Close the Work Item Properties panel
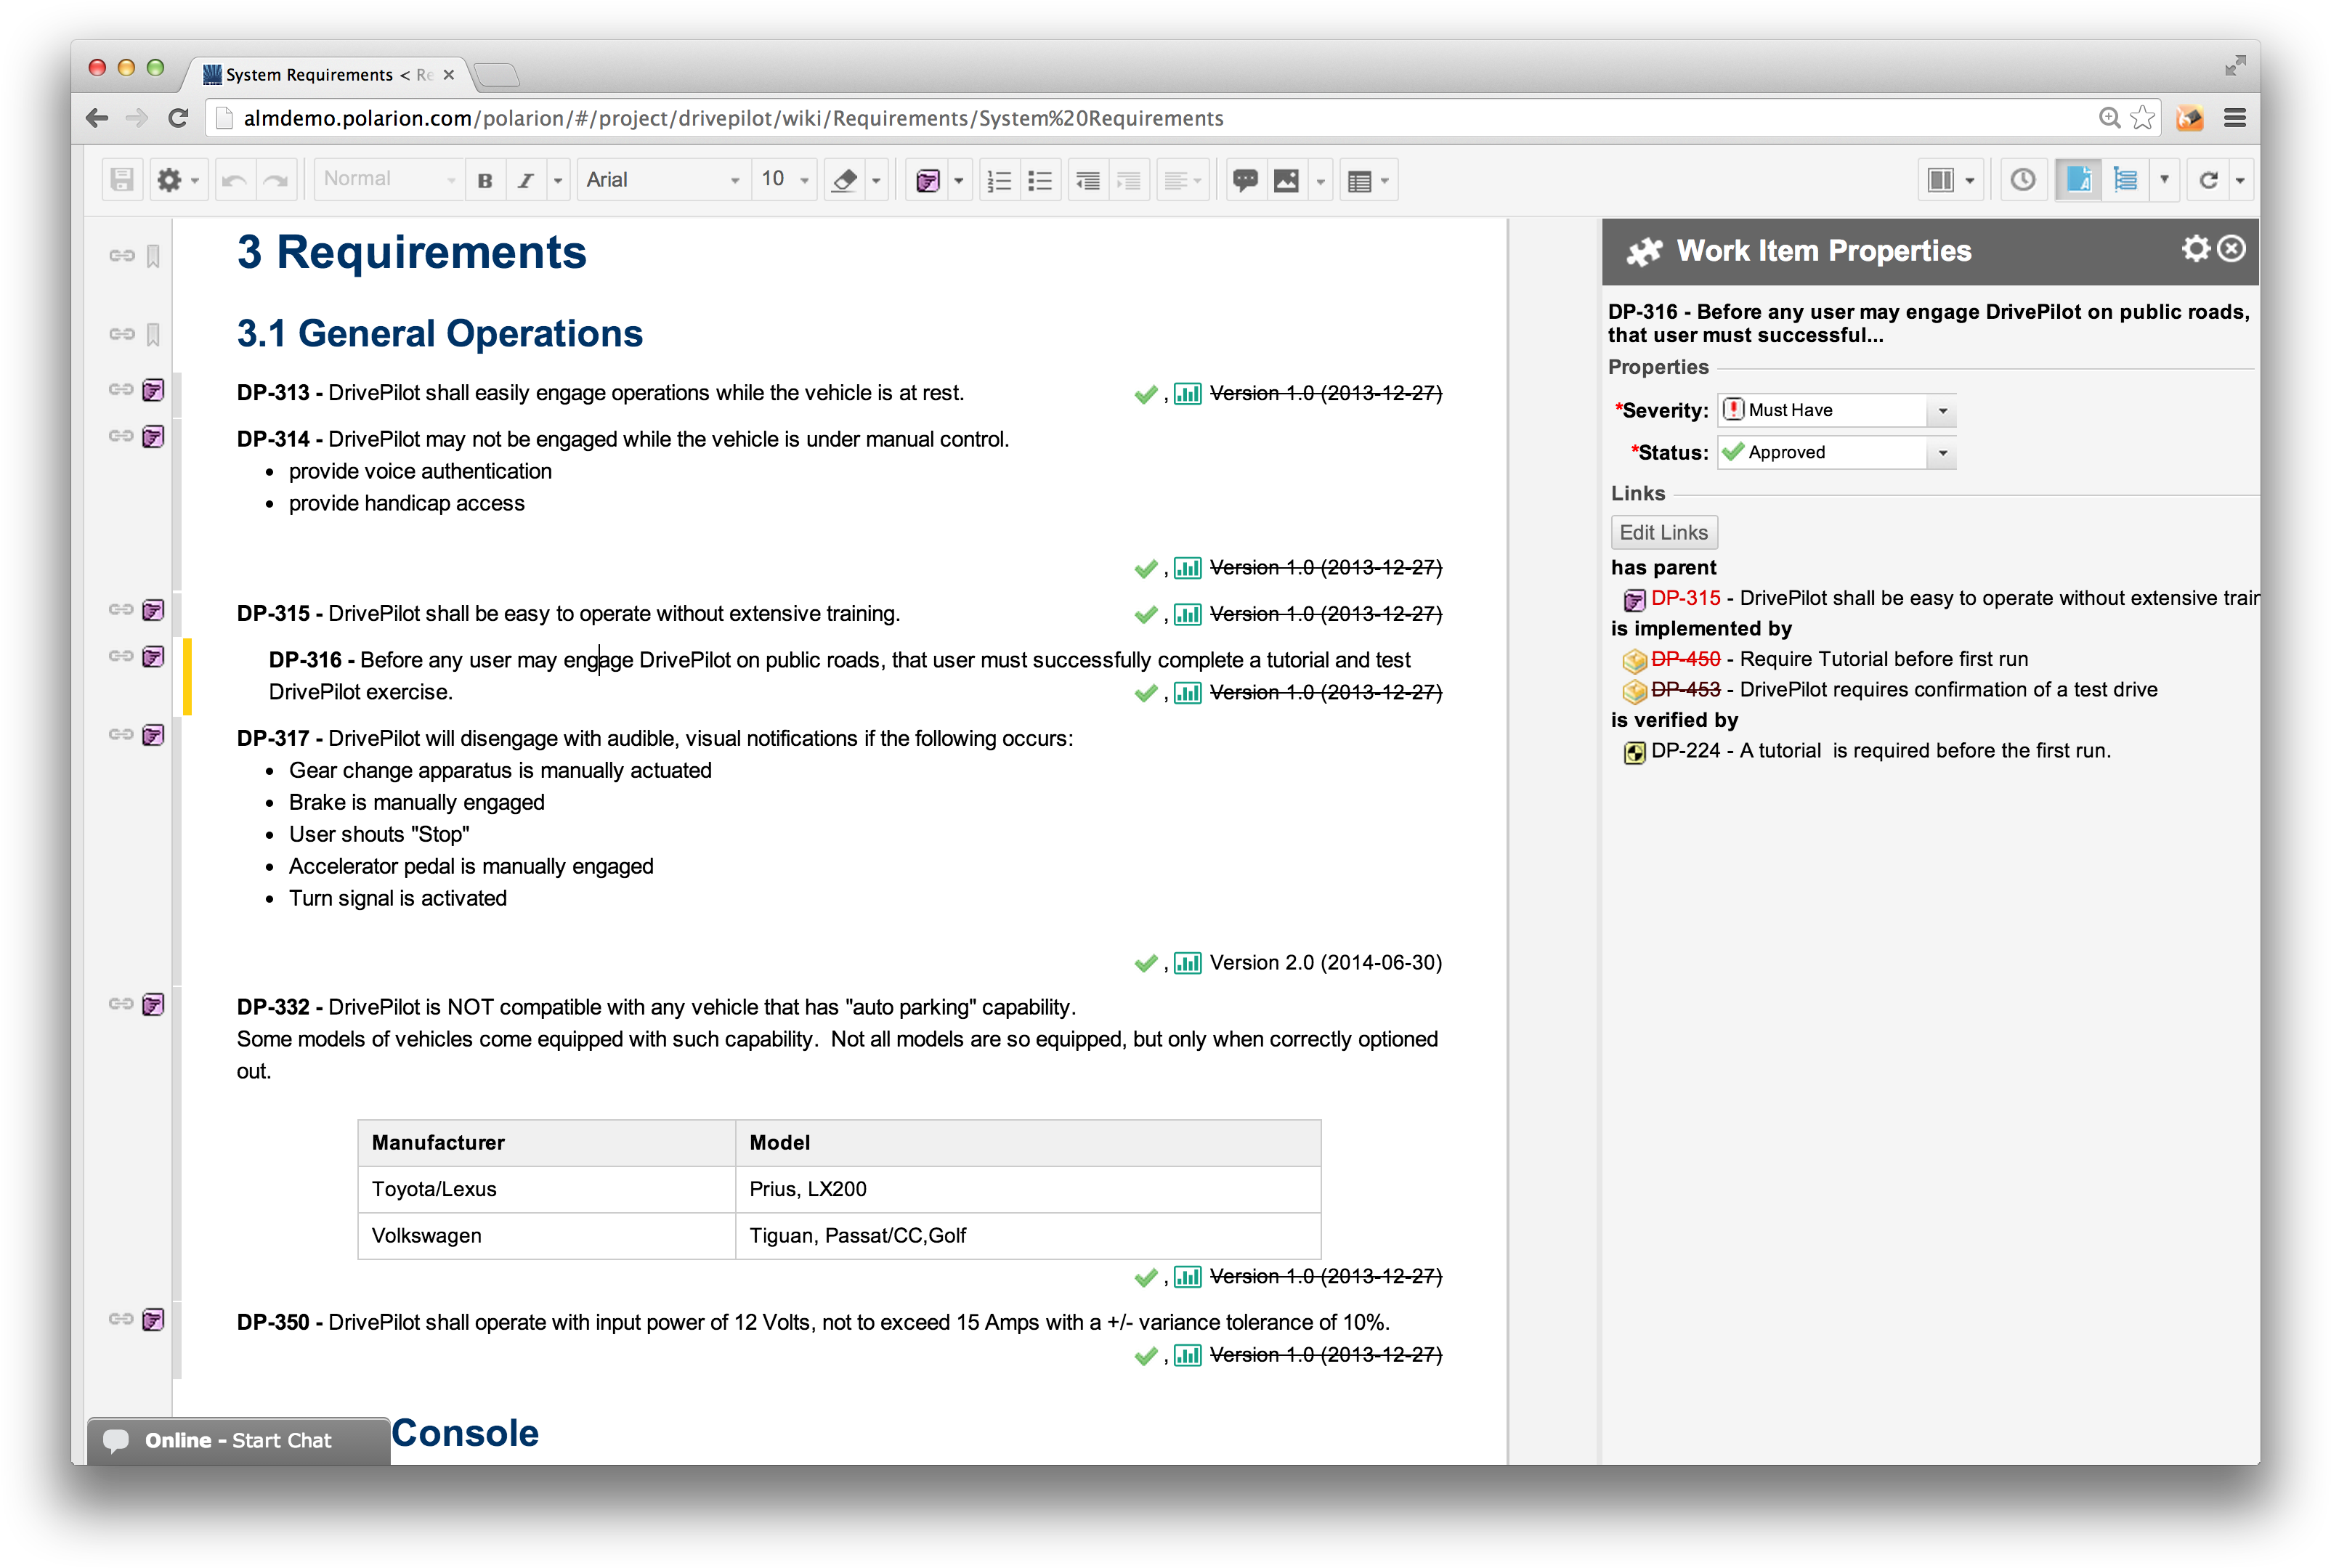This screenshot has height=1568, width=2331. click(x=2232, y=249)
